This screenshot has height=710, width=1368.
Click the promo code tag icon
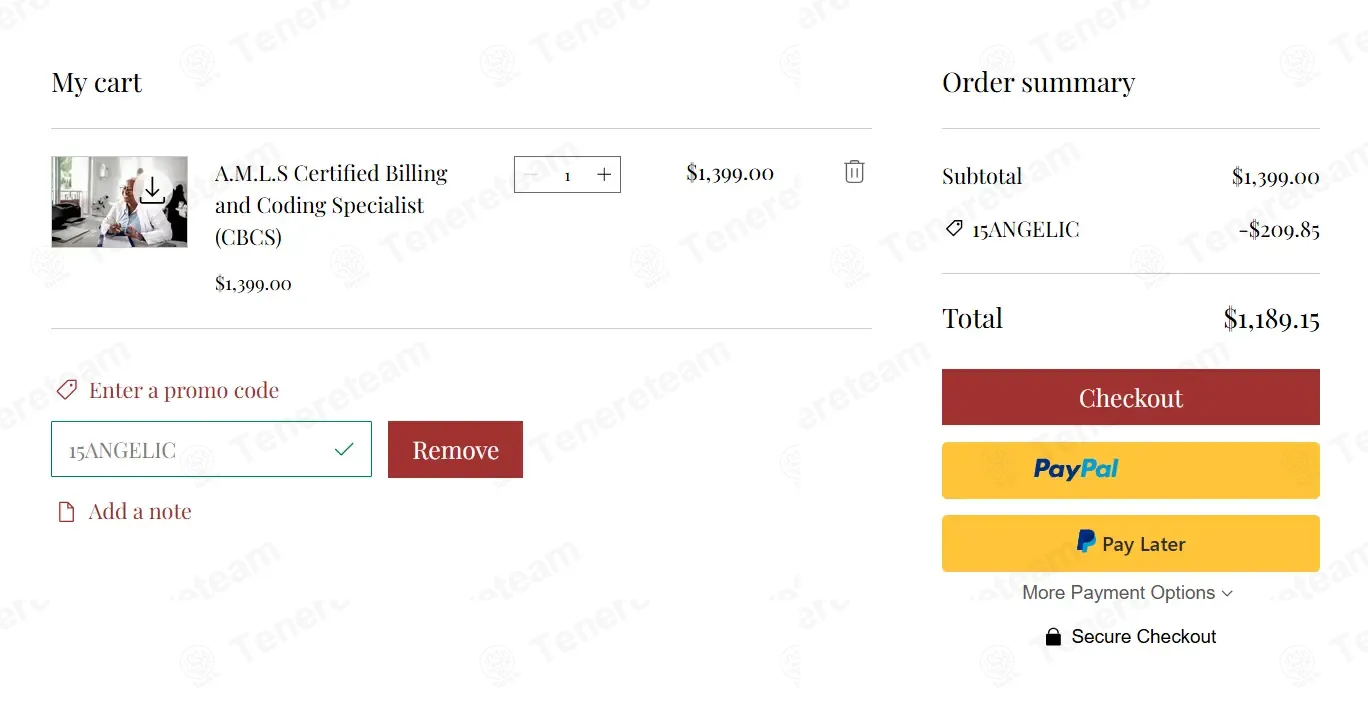point(67,390)
